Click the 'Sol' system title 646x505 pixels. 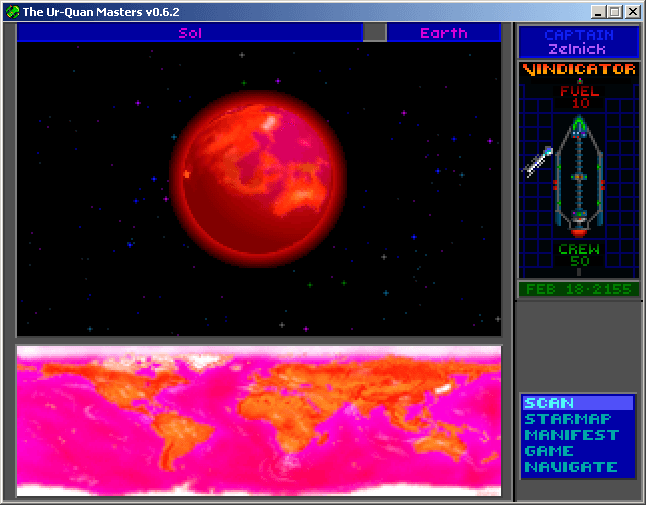pyautogui.click(x=190, y=33)
